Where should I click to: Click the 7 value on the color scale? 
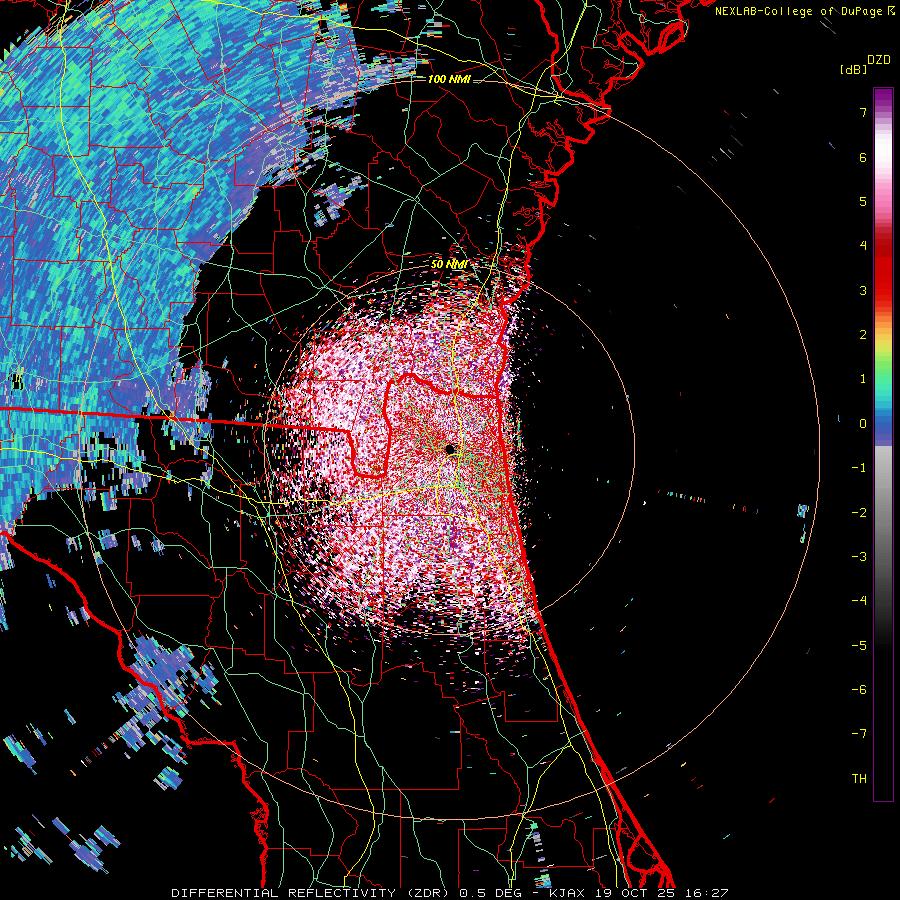coord(863,112)
